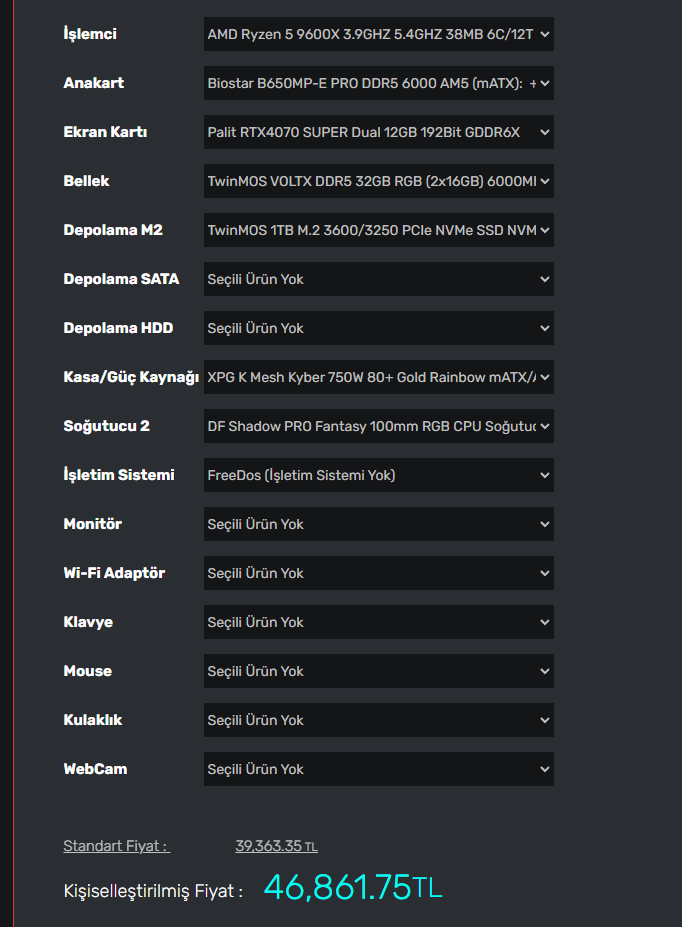This screenshot has height=927, width=682.
Task: Open the İşletim Sistemi dropdown
Action: (x=378, y=475)
